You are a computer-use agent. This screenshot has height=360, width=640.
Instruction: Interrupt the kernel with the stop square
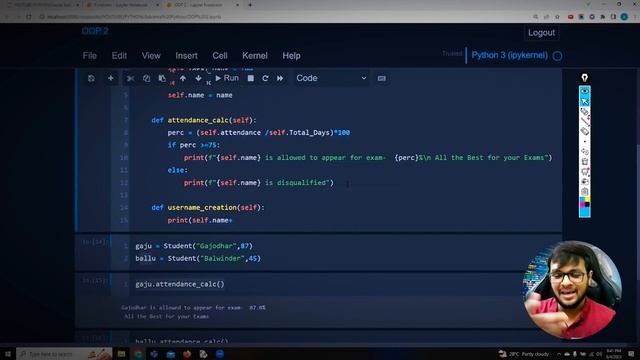pos(251,78)
